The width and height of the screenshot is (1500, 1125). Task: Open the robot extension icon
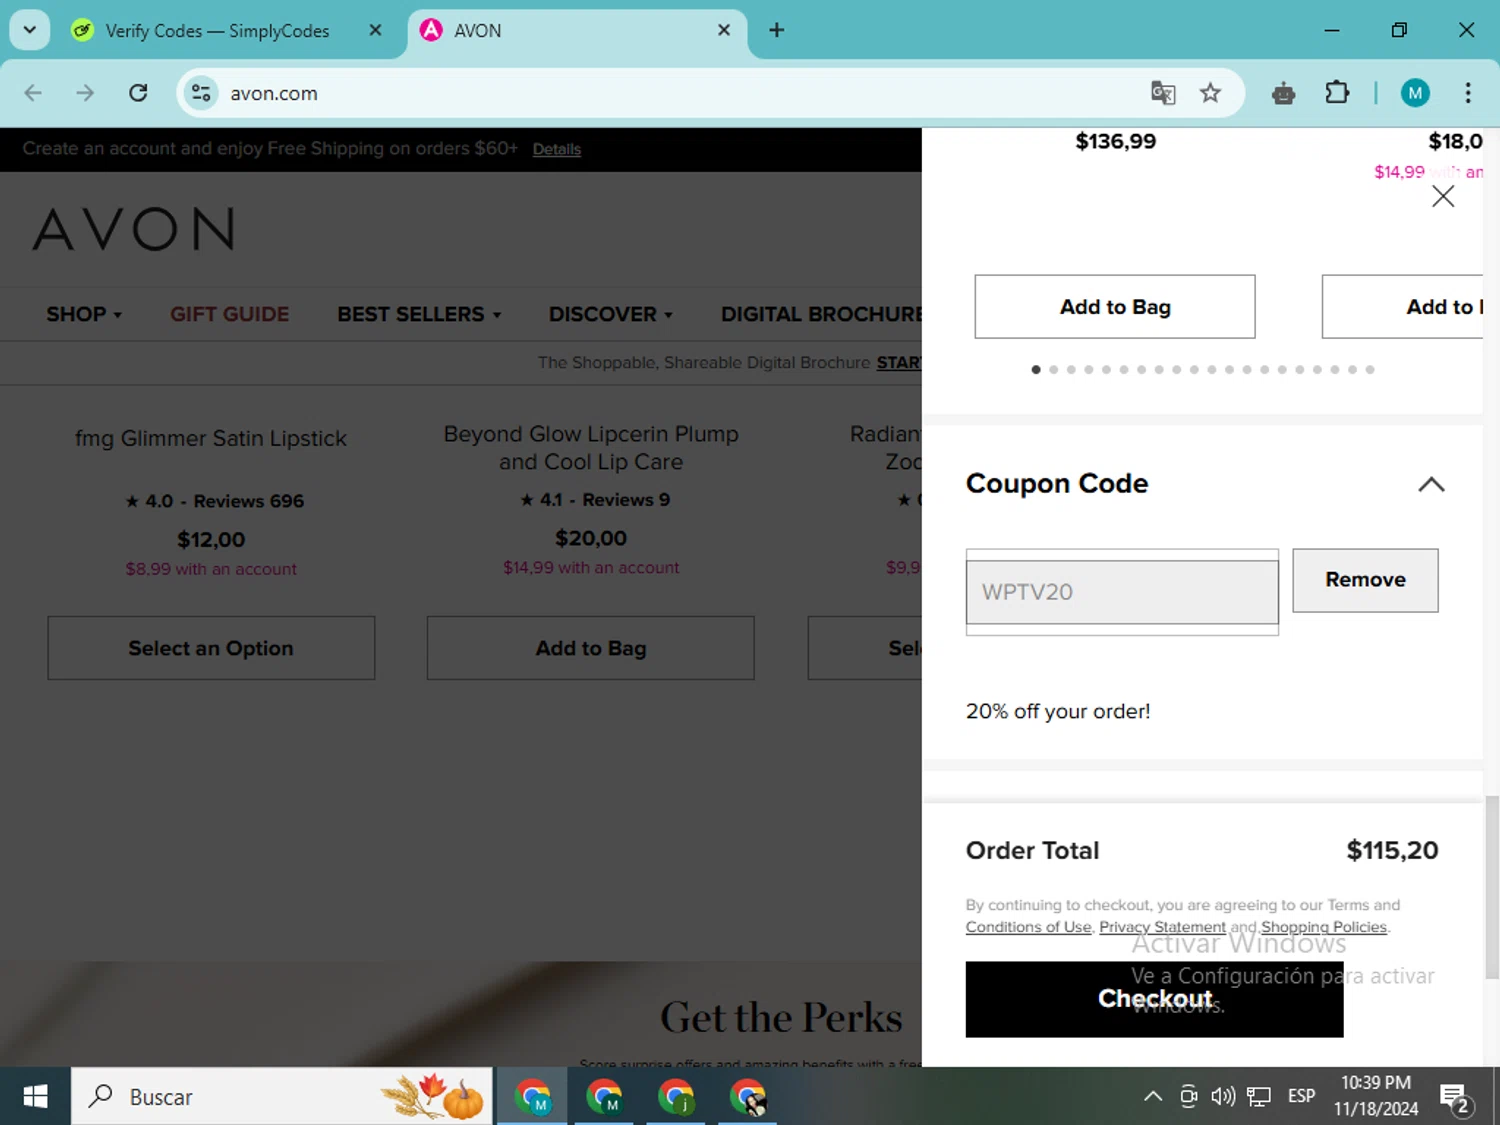click(1284, 94)
